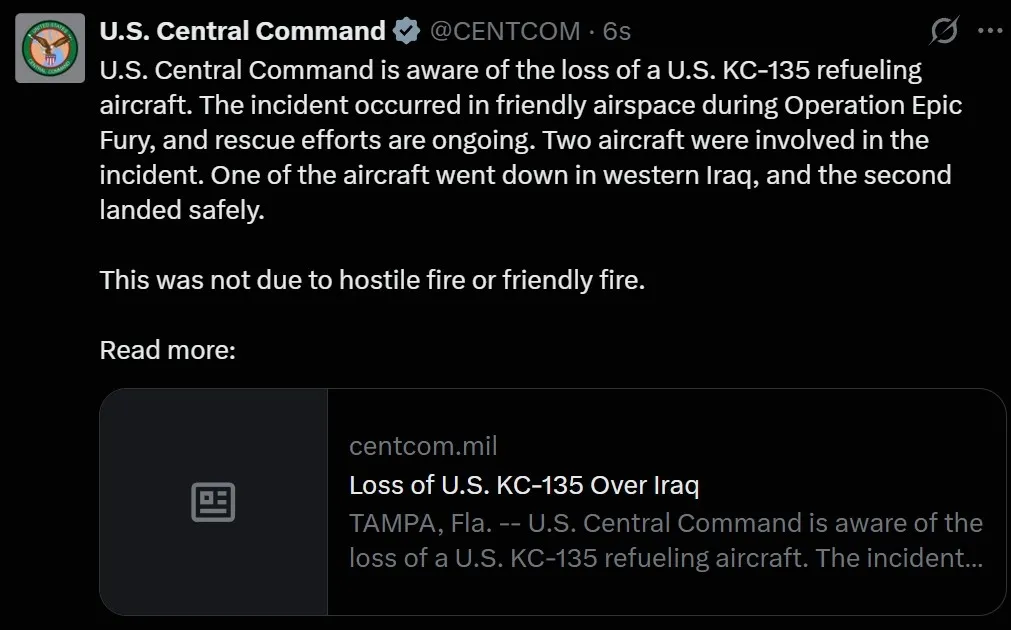Open the post via its "6s" timestamp
1011x630 pixels.
617,32
